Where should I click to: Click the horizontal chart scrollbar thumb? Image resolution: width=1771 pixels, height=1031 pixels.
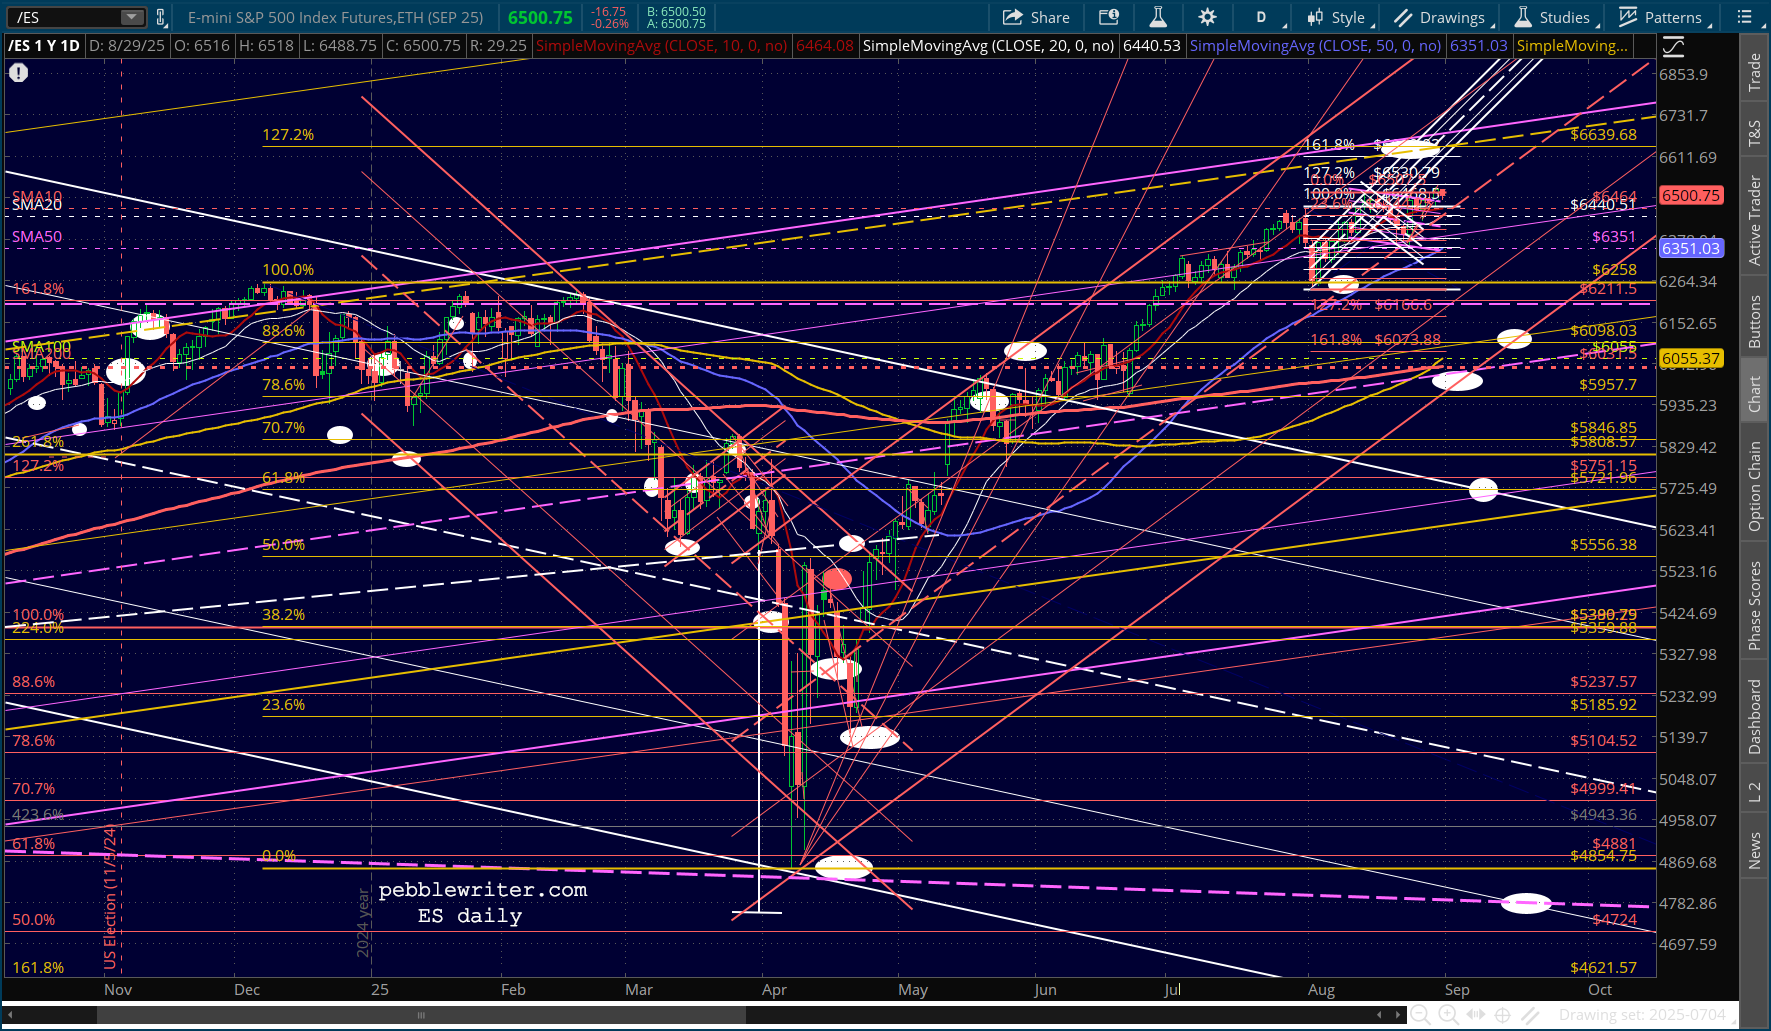[x=420, y=1015]
